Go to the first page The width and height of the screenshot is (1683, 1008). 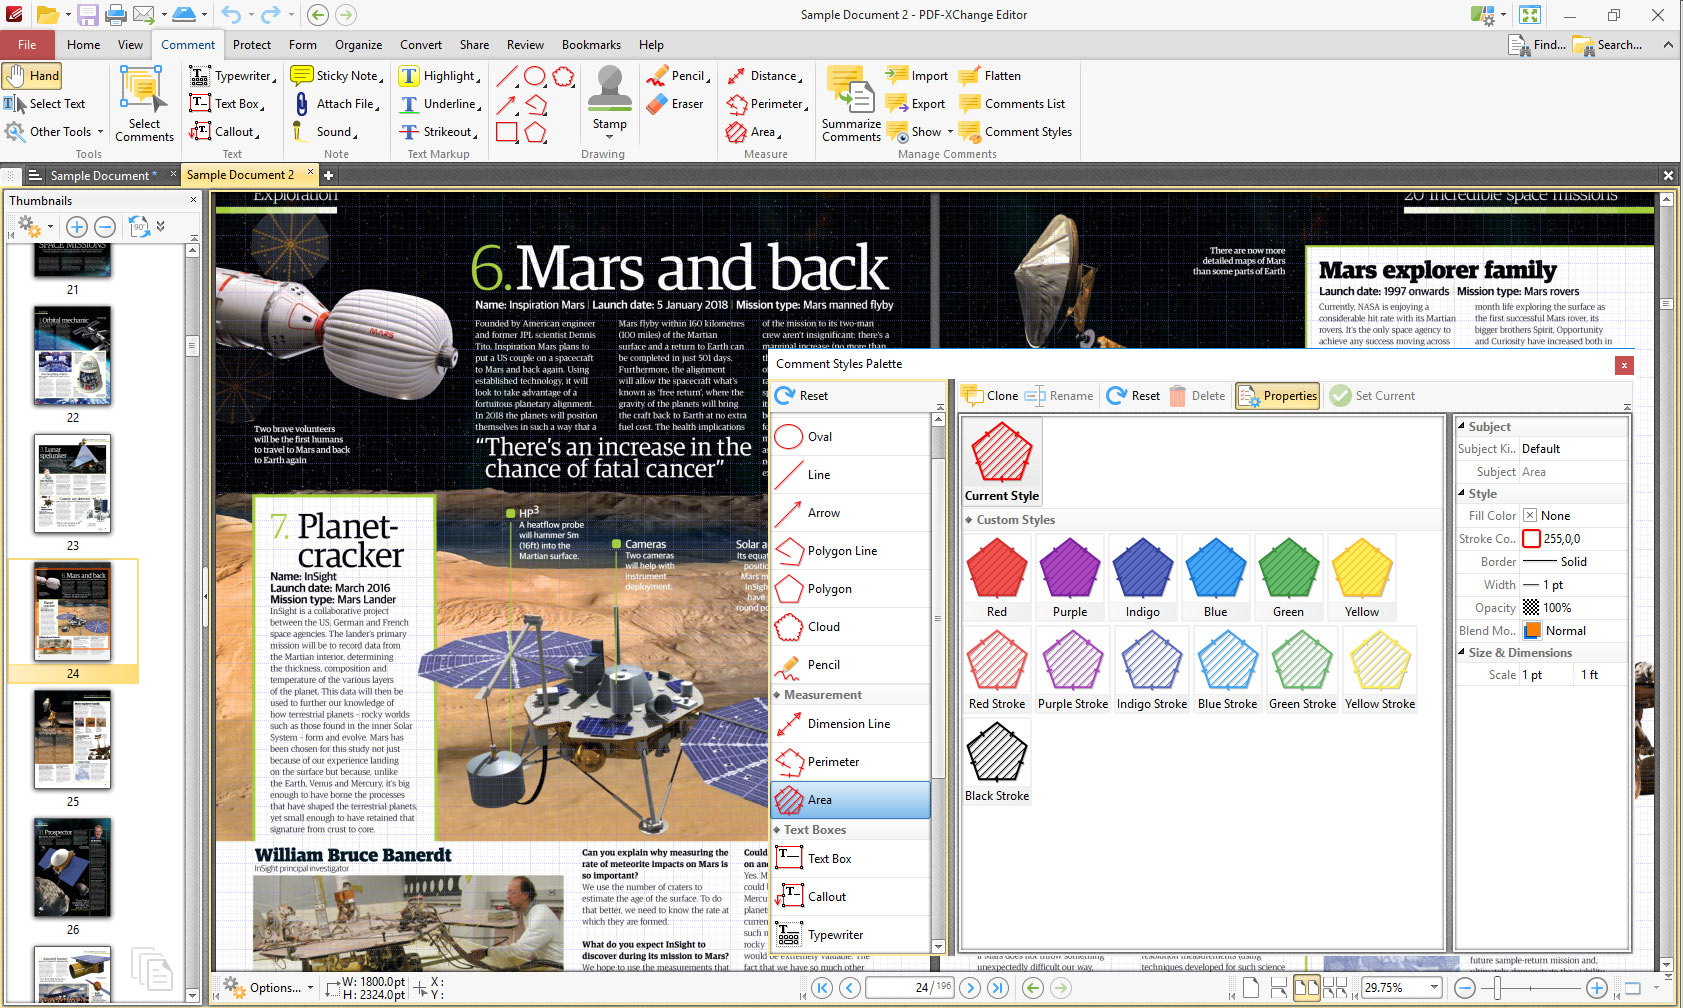822,988
